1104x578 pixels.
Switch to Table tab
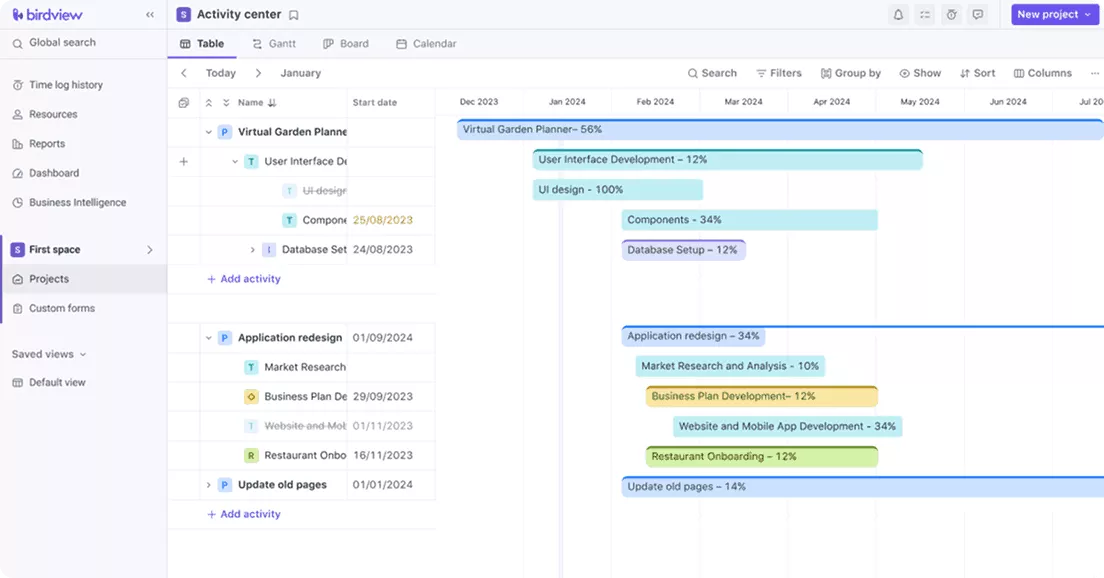coord(202,44)
